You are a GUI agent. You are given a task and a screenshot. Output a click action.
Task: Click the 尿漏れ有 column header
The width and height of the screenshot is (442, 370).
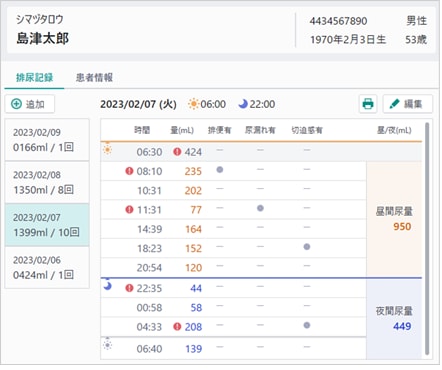tap(260, 130)
